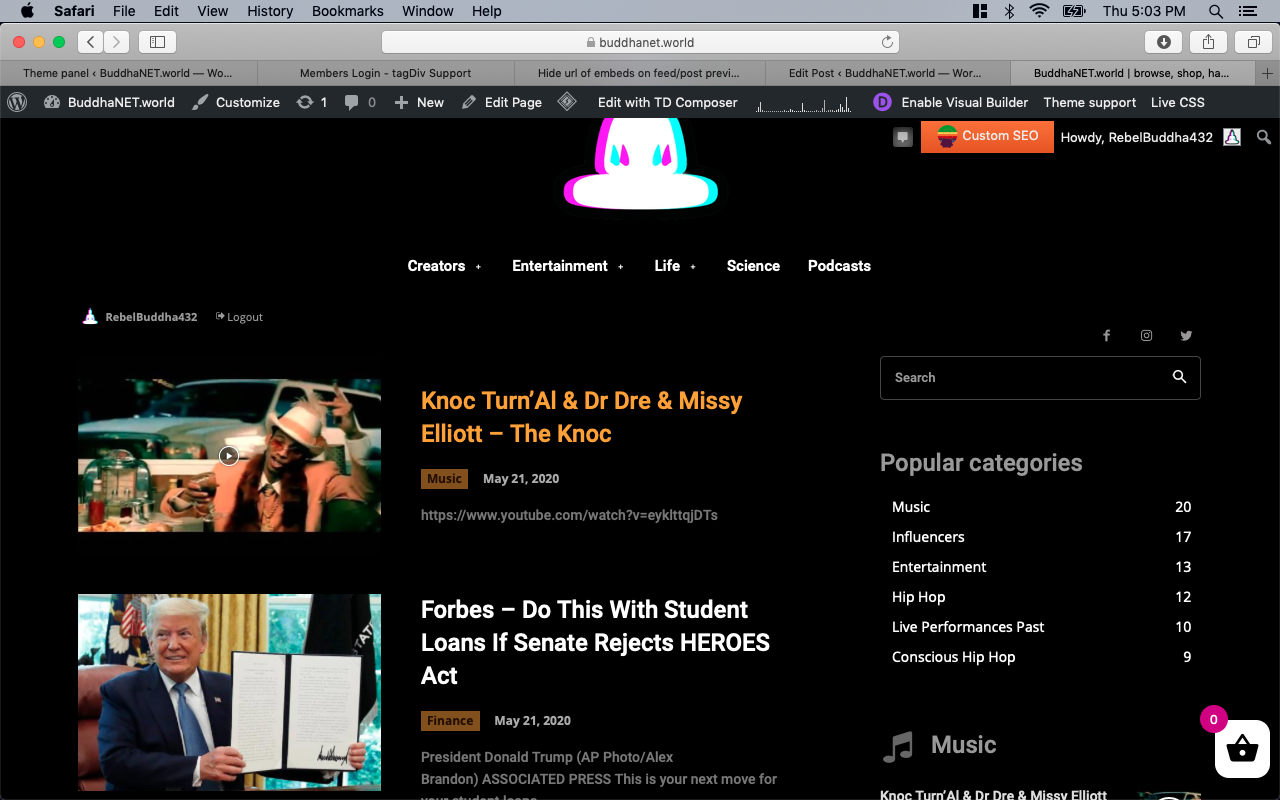Open the Safari Bookmarks menu
This screenshot has height=800, width=1280.
pos(347,11)
